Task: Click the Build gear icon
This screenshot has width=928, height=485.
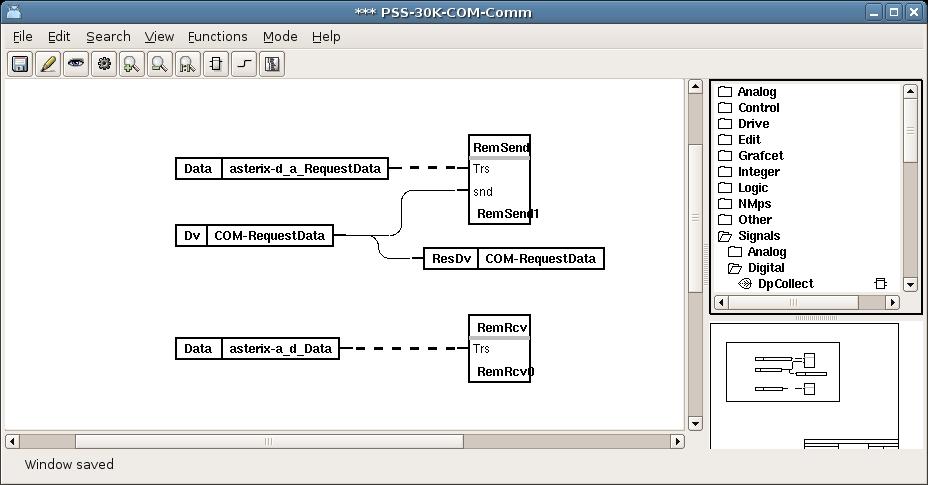Action: tap(104, 64)
